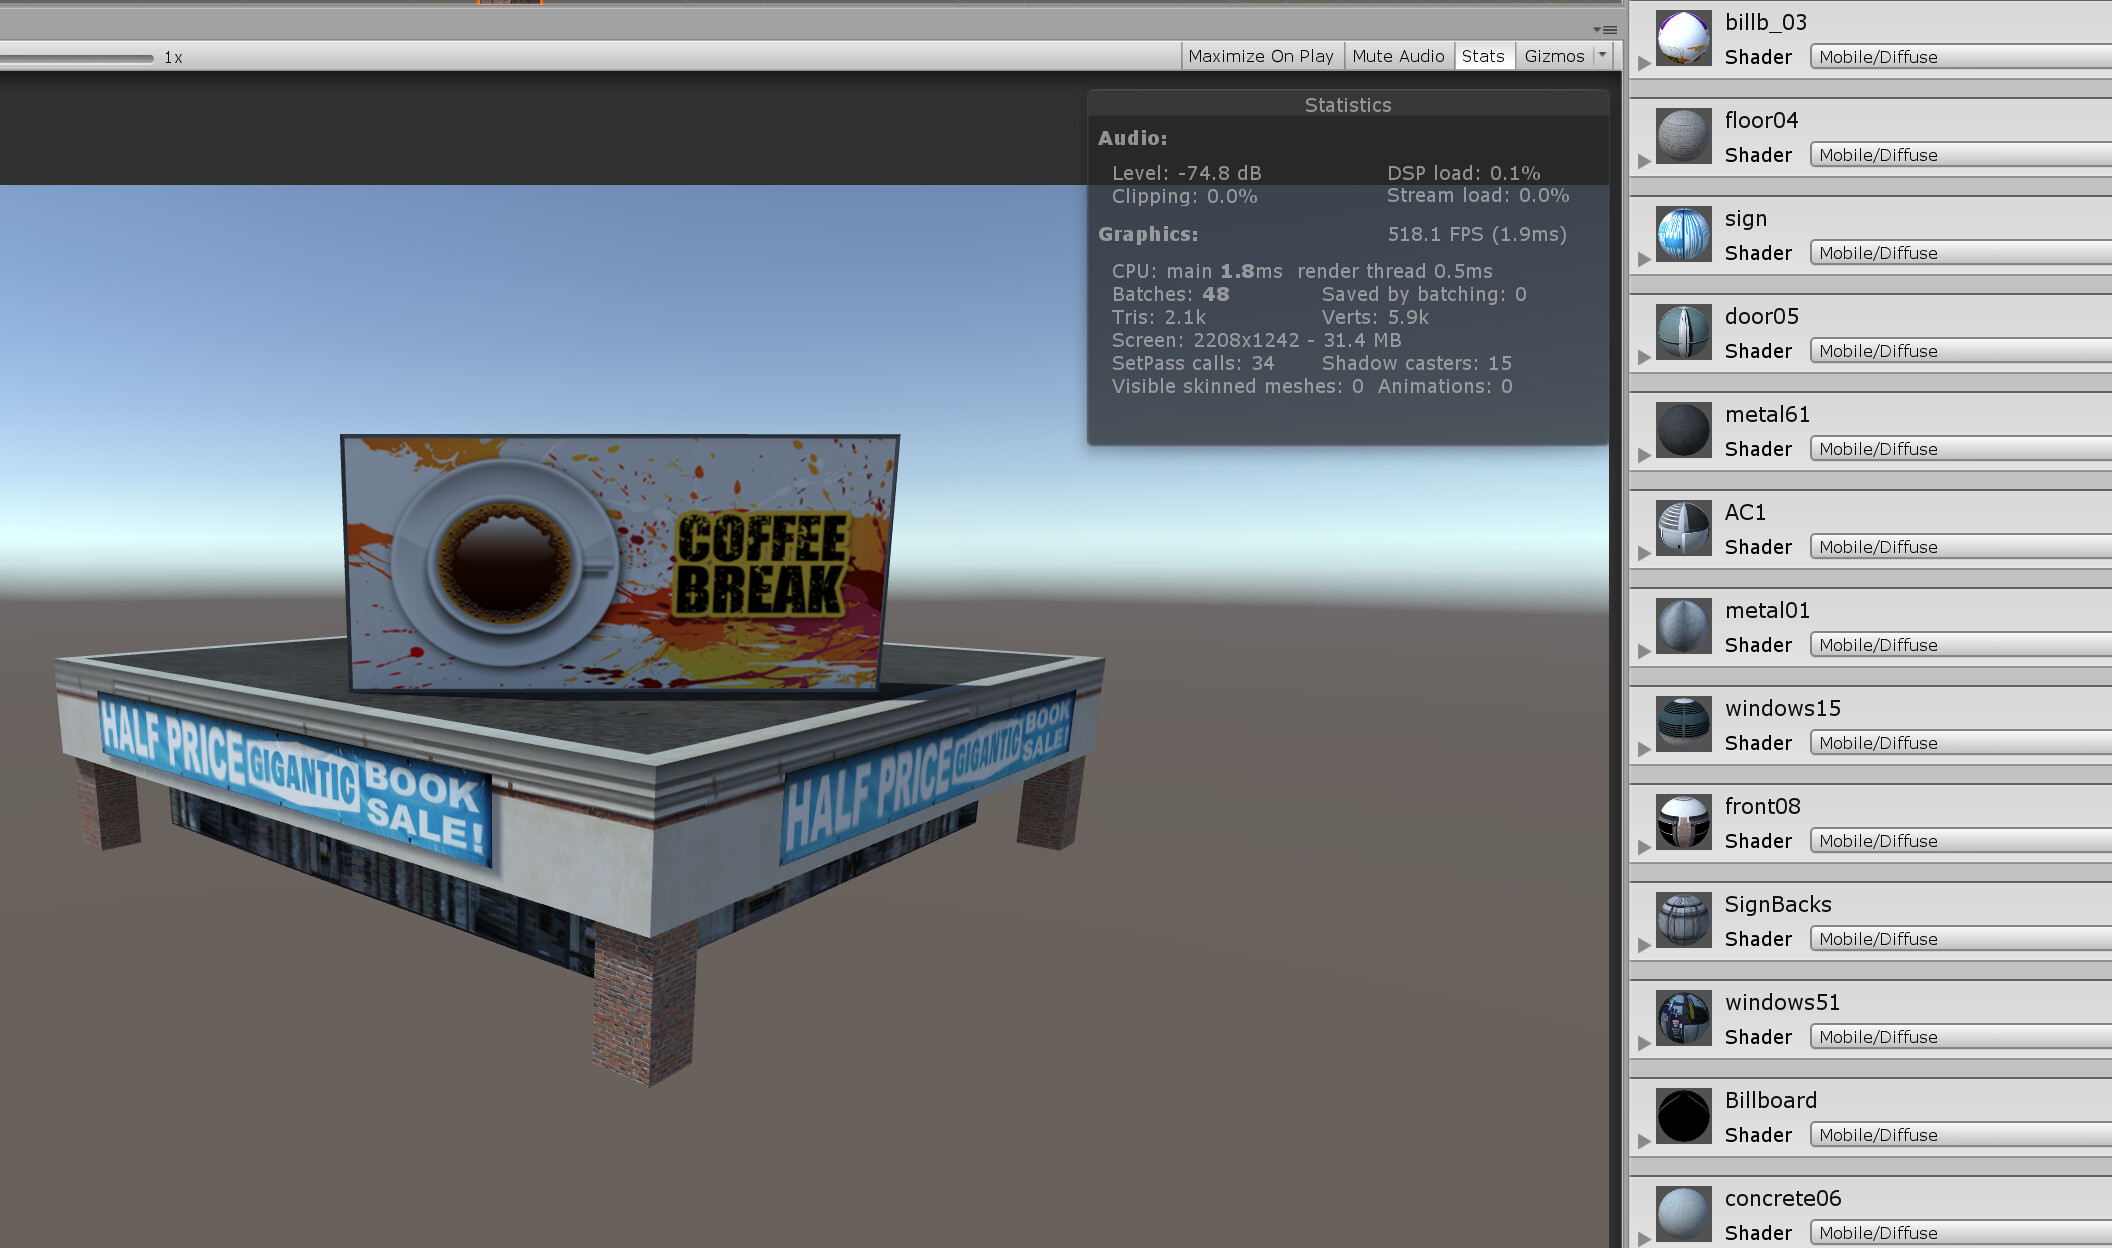Click the Statistics overlay panel header
This screenshot has height=1248, width=2112.
pos(1348,104)
